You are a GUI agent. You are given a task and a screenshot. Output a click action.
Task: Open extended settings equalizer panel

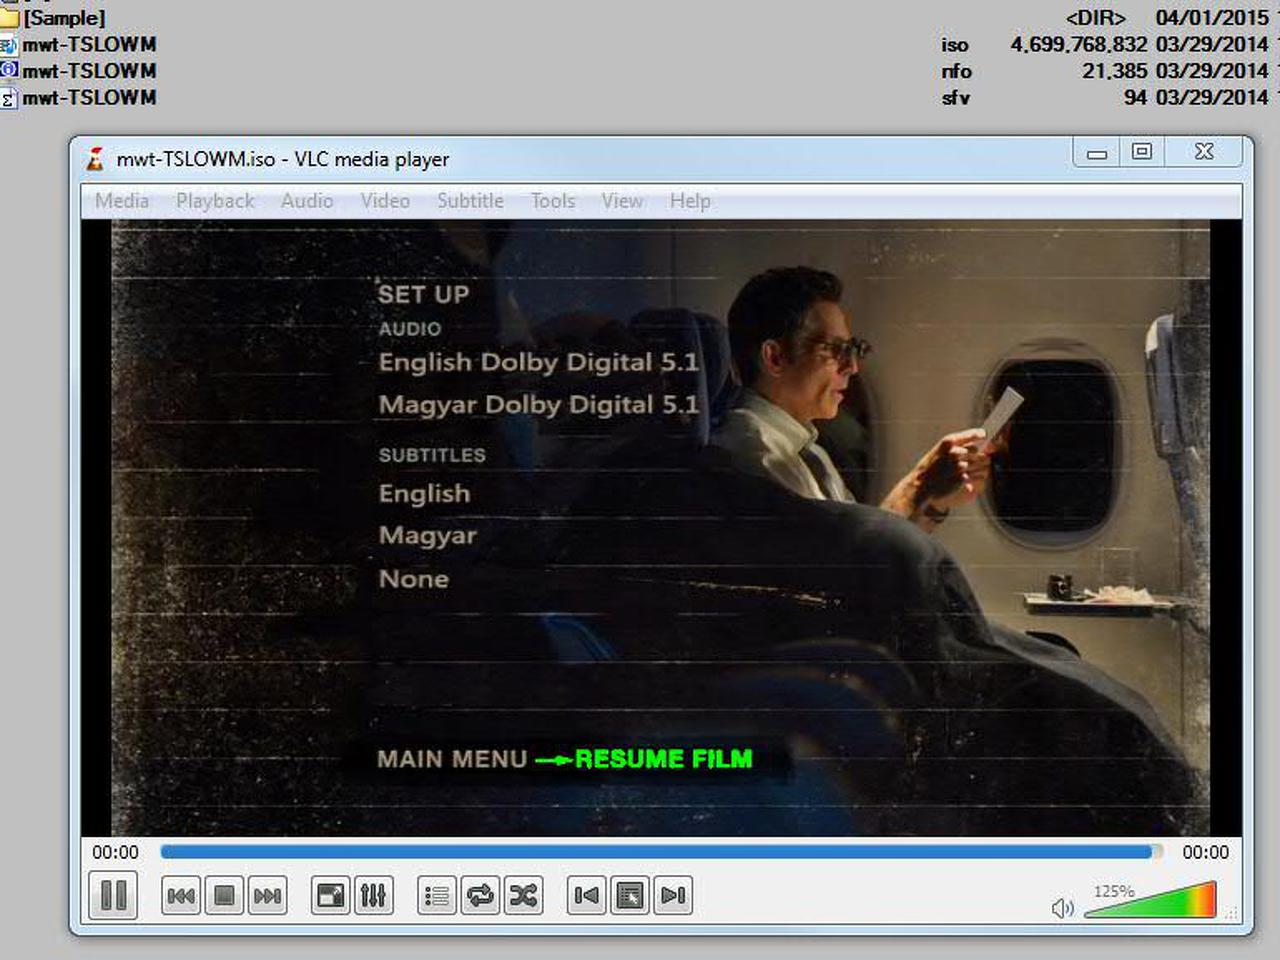[x=373, y=895]
